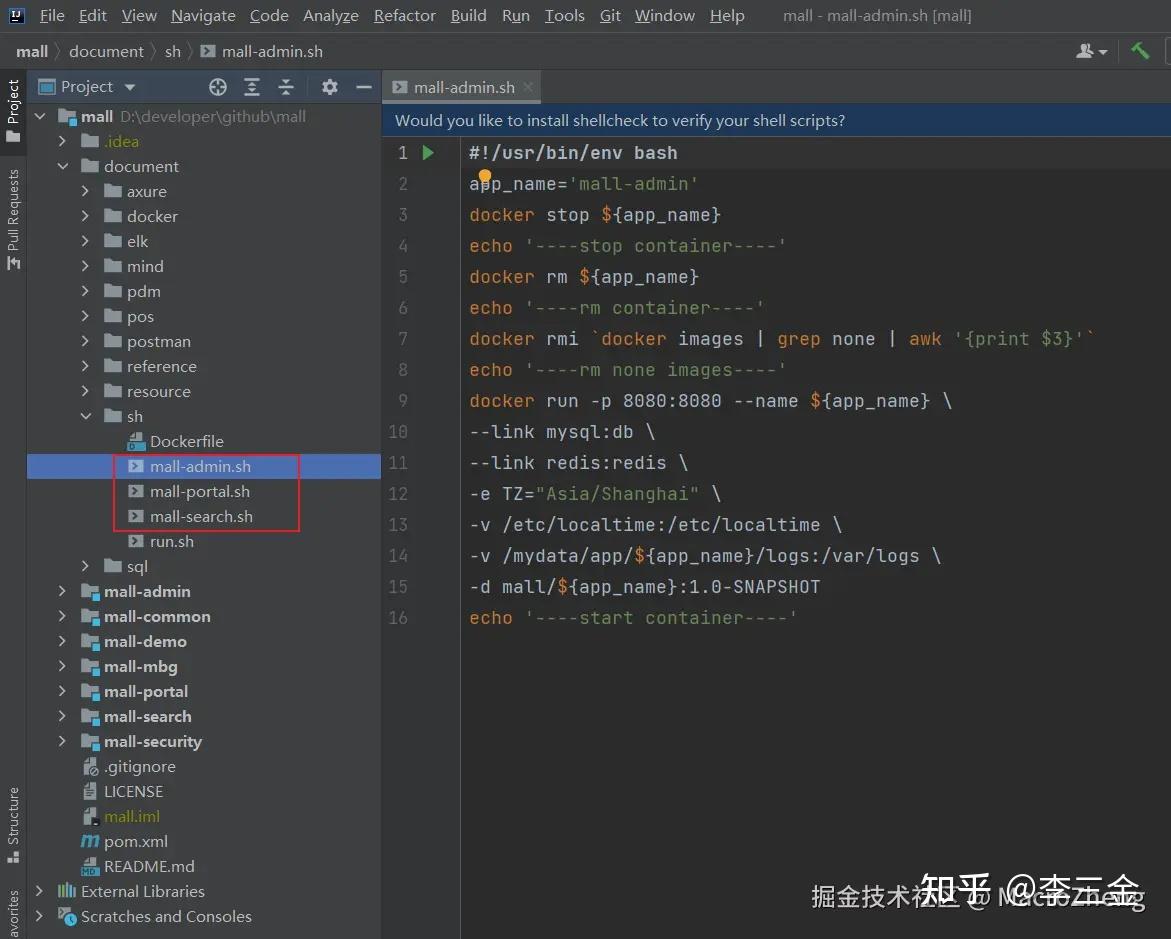Screen dimensions: 1171x939
Task: Click the Build project hammer icon
Action: click(x=1140, y=51)
